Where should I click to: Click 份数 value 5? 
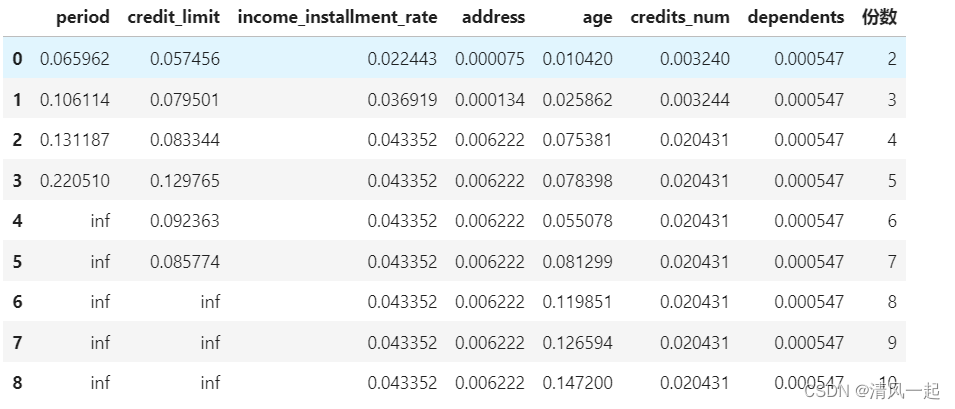[x=892, y=181]
